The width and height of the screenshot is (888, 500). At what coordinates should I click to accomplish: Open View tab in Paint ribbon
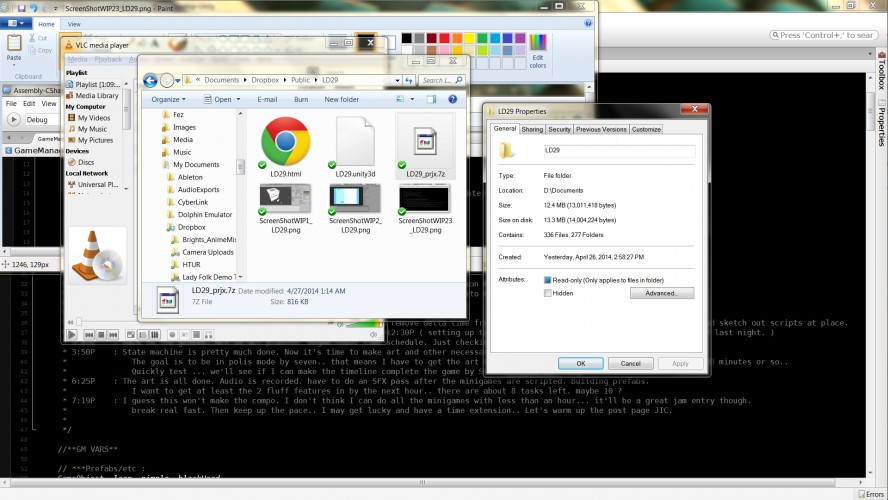(74, 24)
